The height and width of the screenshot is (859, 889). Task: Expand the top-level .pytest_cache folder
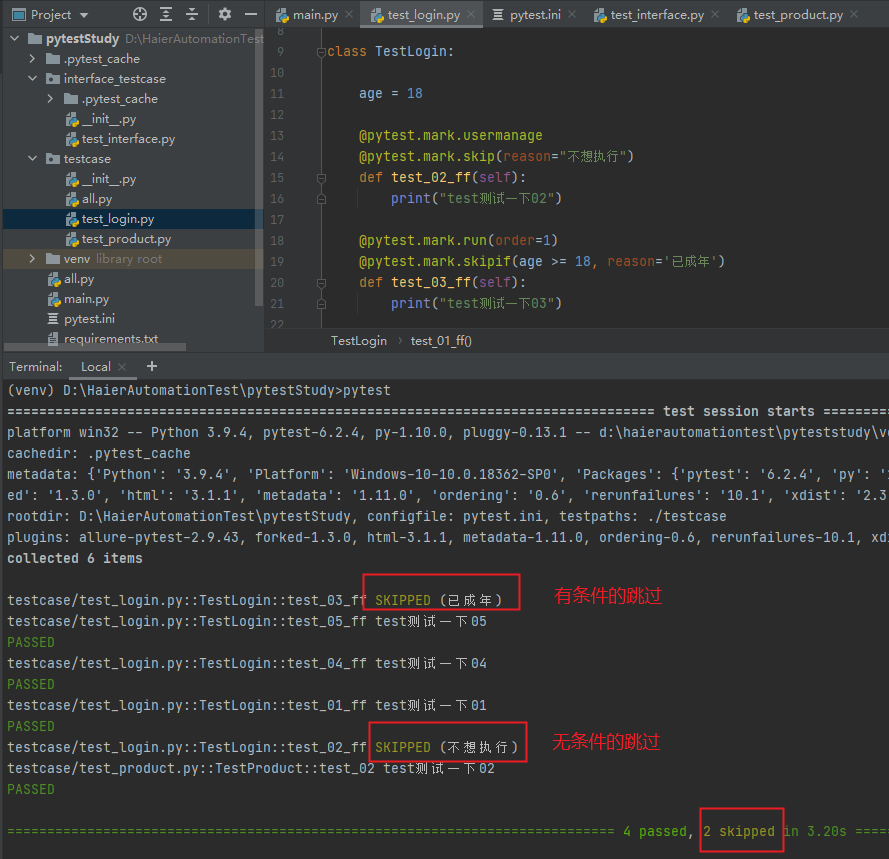coord(32,58)
